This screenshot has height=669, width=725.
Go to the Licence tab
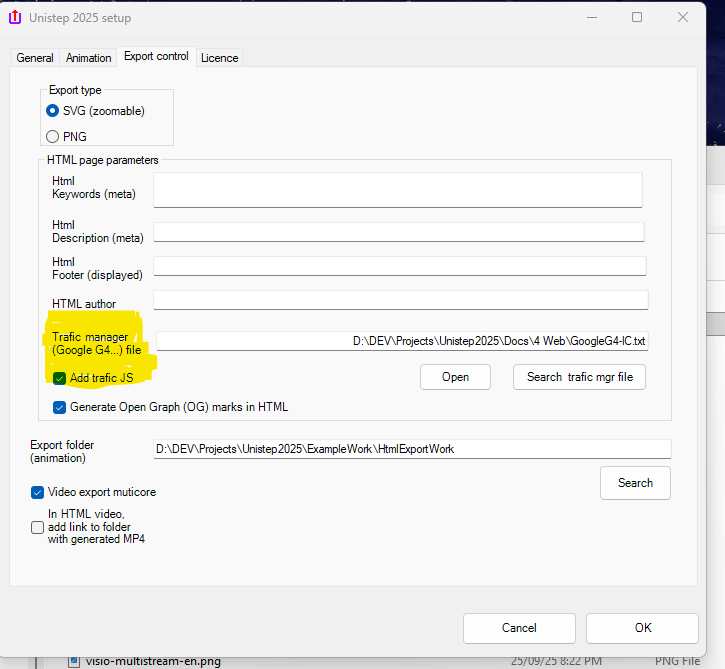tap(219, 58)
